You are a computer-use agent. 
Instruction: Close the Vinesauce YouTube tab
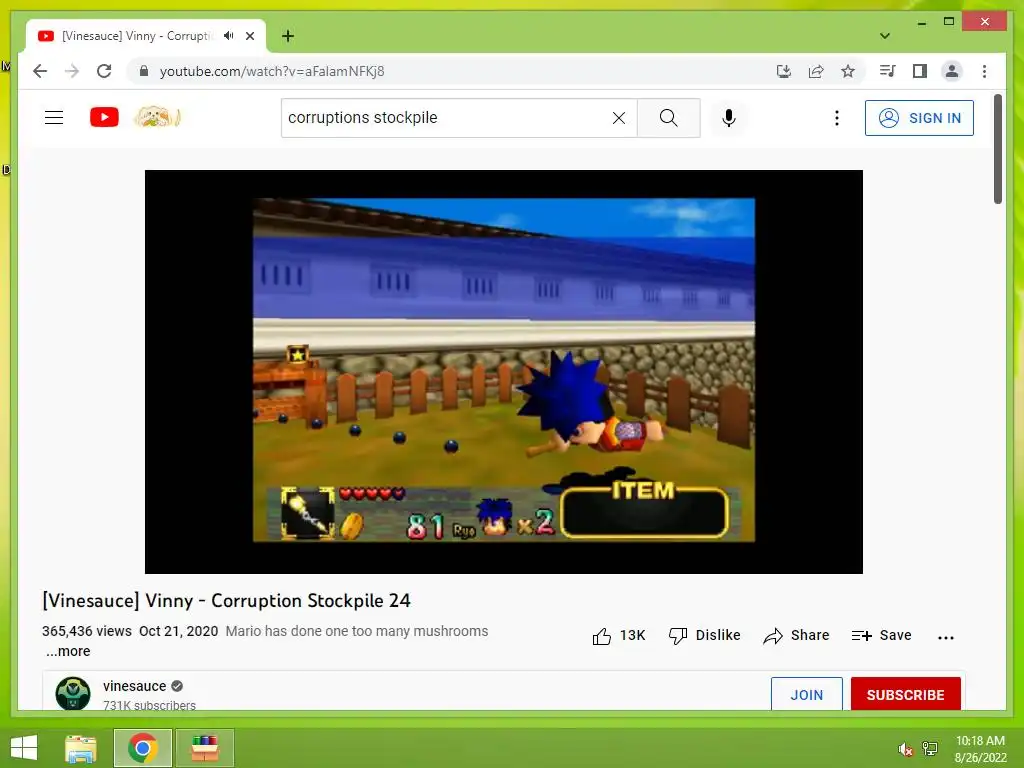(250, 36)
